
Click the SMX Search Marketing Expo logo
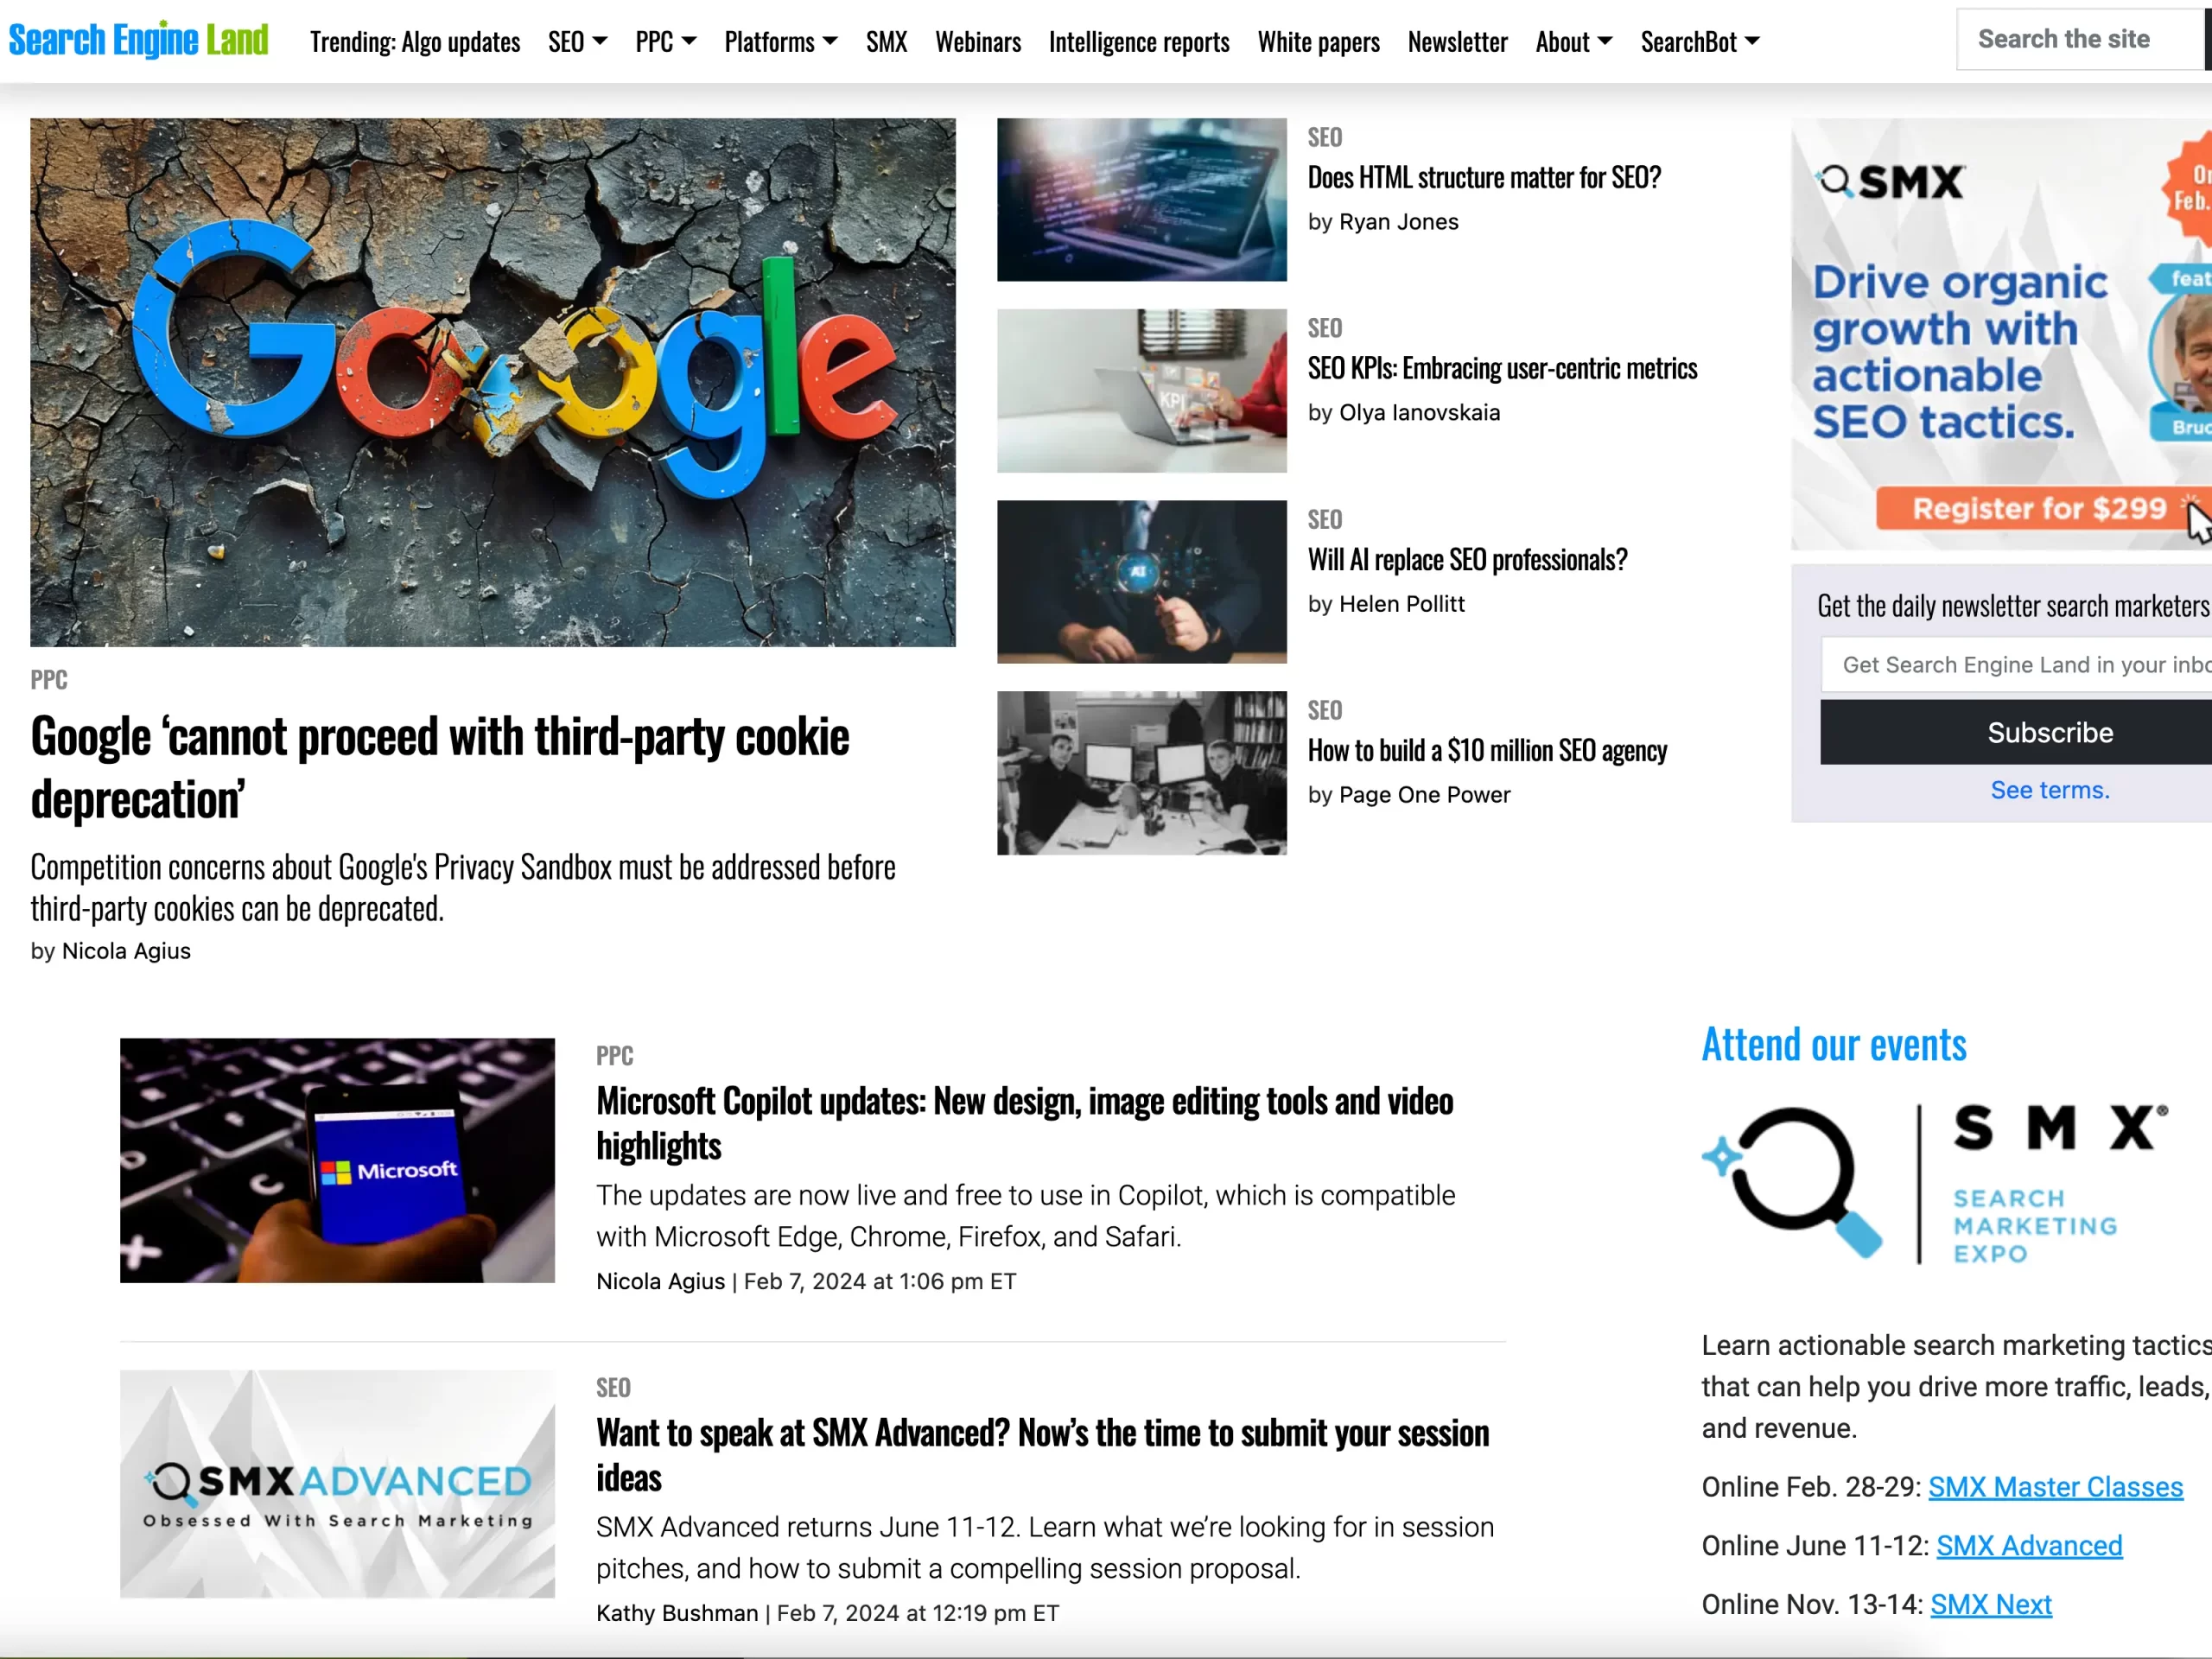pyautogui.click(x=1935, y=1182)
